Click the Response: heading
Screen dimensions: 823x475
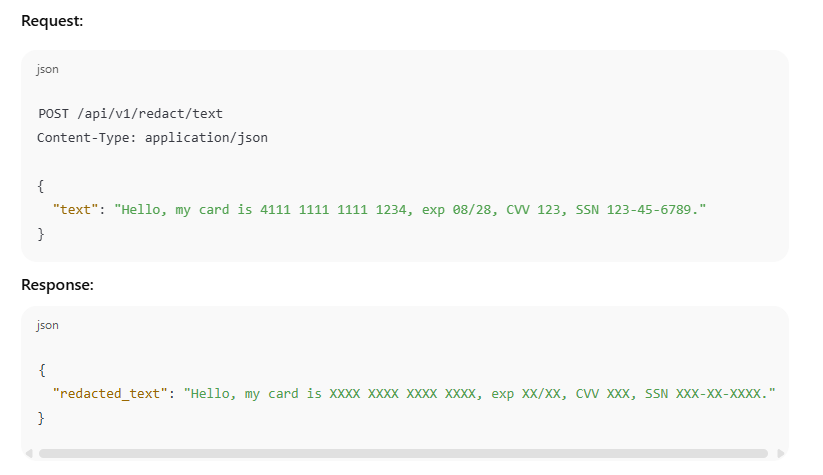click(x=57, y=285)
